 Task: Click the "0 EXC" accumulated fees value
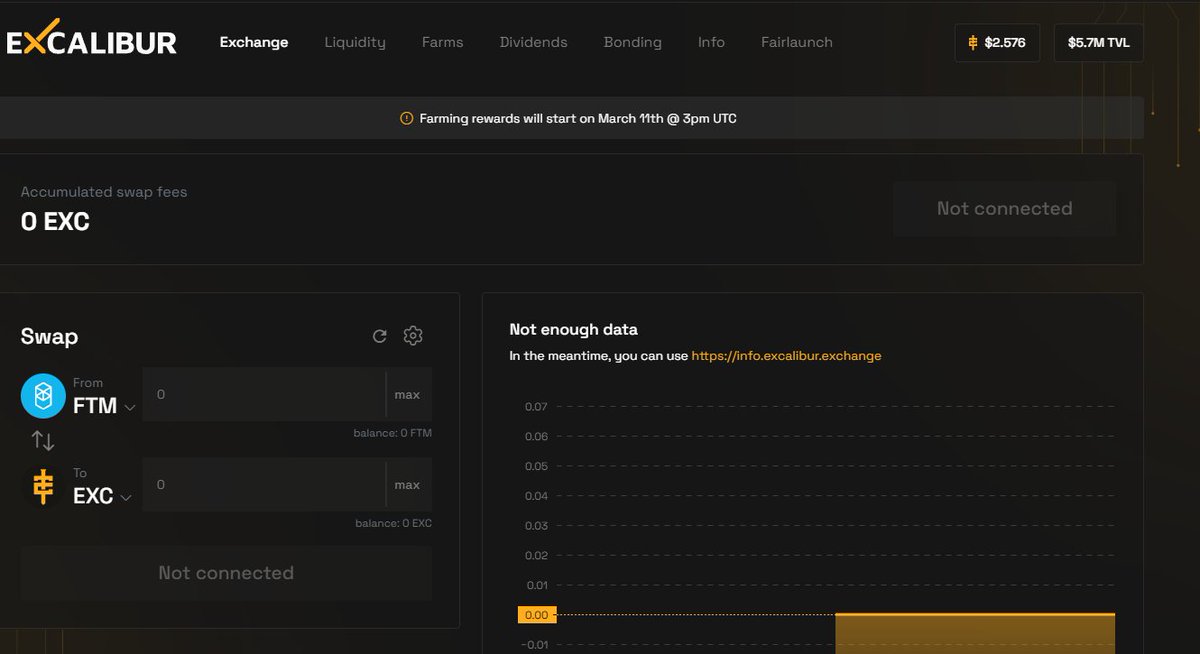(55, 222)
